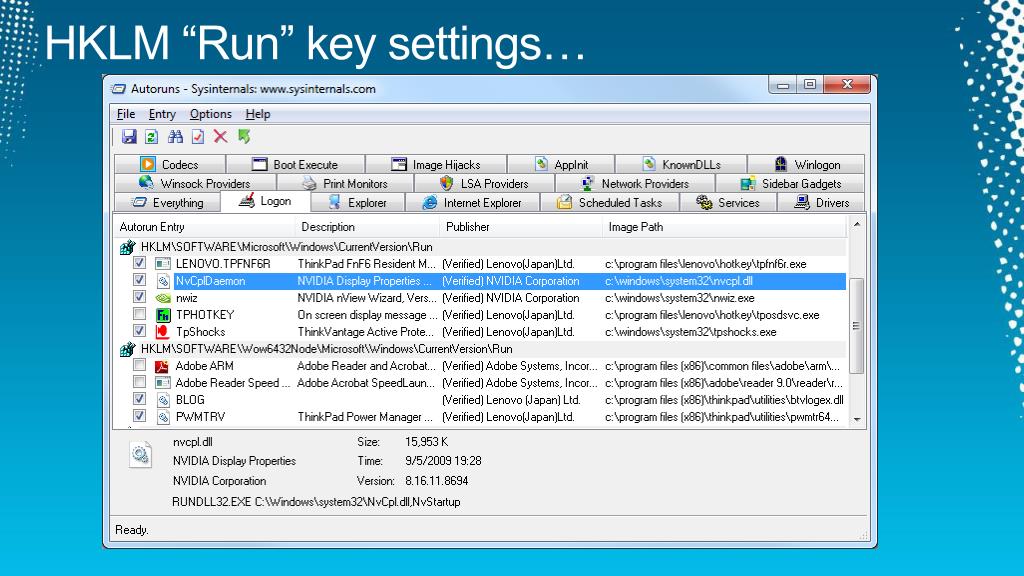Switch to the Internet Explorer tab
Image resolution: width=1024 pixels, height=576 pixels.
pyautogui.click(x=472, y=202)
